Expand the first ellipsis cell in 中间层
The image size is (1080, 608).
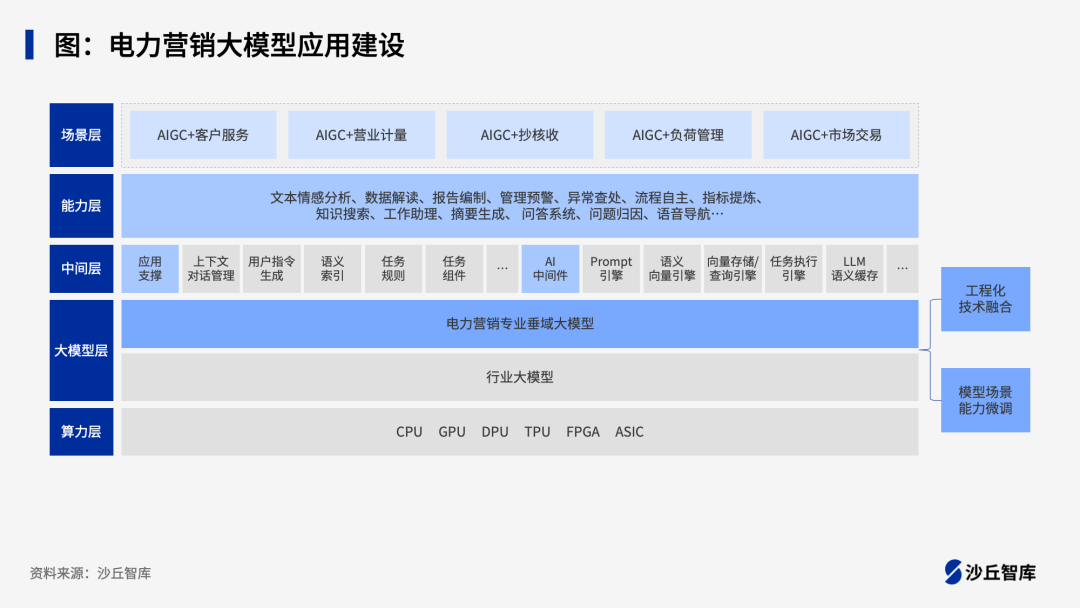pyautogui.click(x=502, y=268)
